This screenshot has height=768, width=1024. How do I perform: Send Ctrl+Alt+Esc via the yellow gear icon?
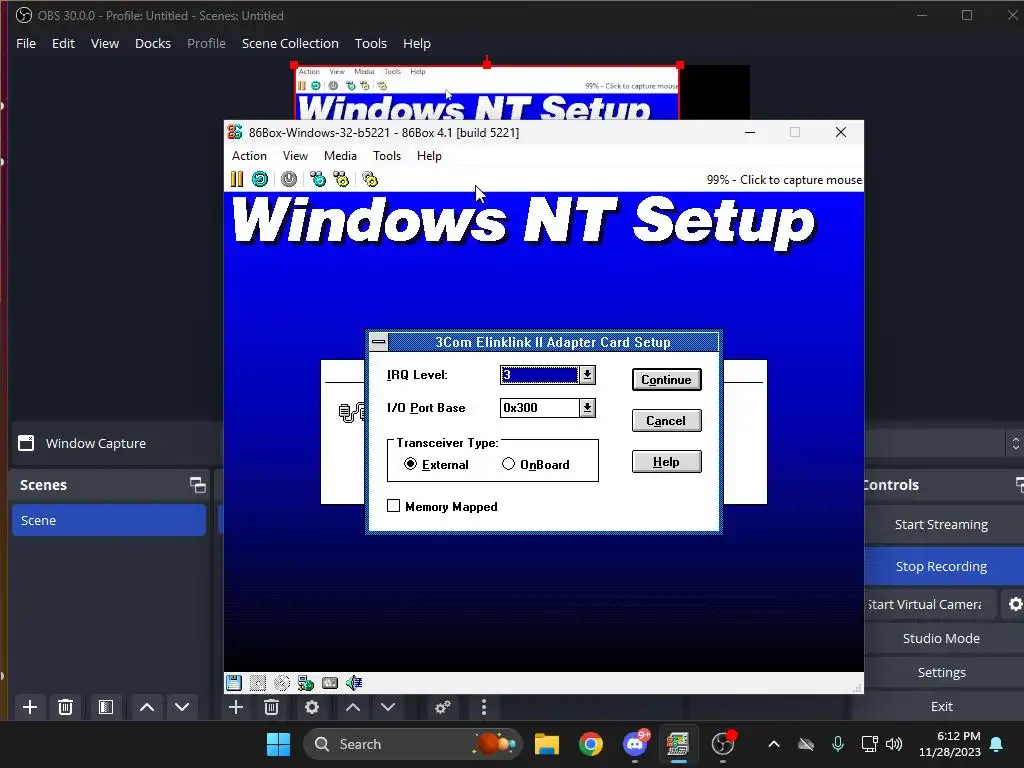(341, 179)
